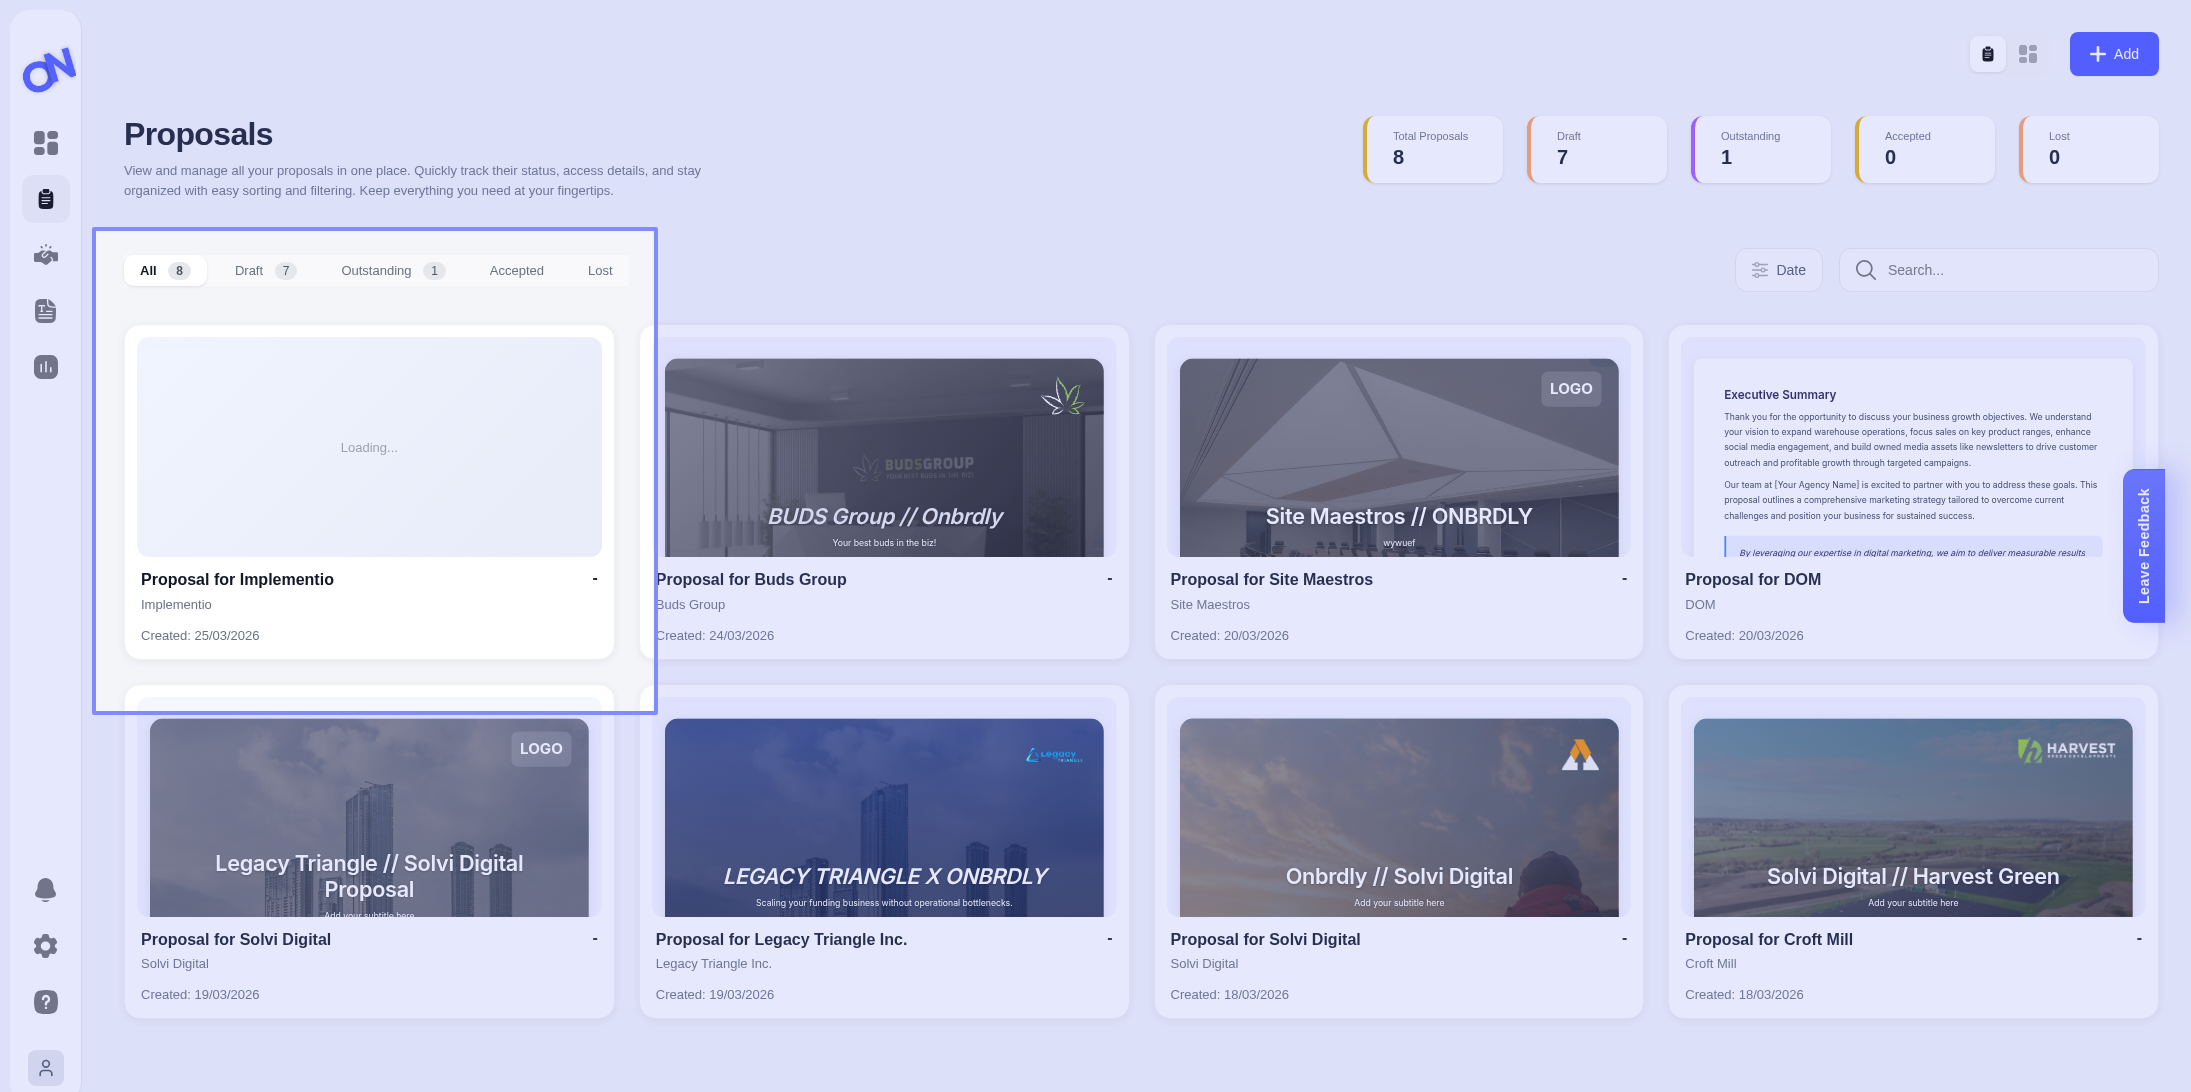
Task: Click the notifications bell icon
Action: (x=46, y=889)
